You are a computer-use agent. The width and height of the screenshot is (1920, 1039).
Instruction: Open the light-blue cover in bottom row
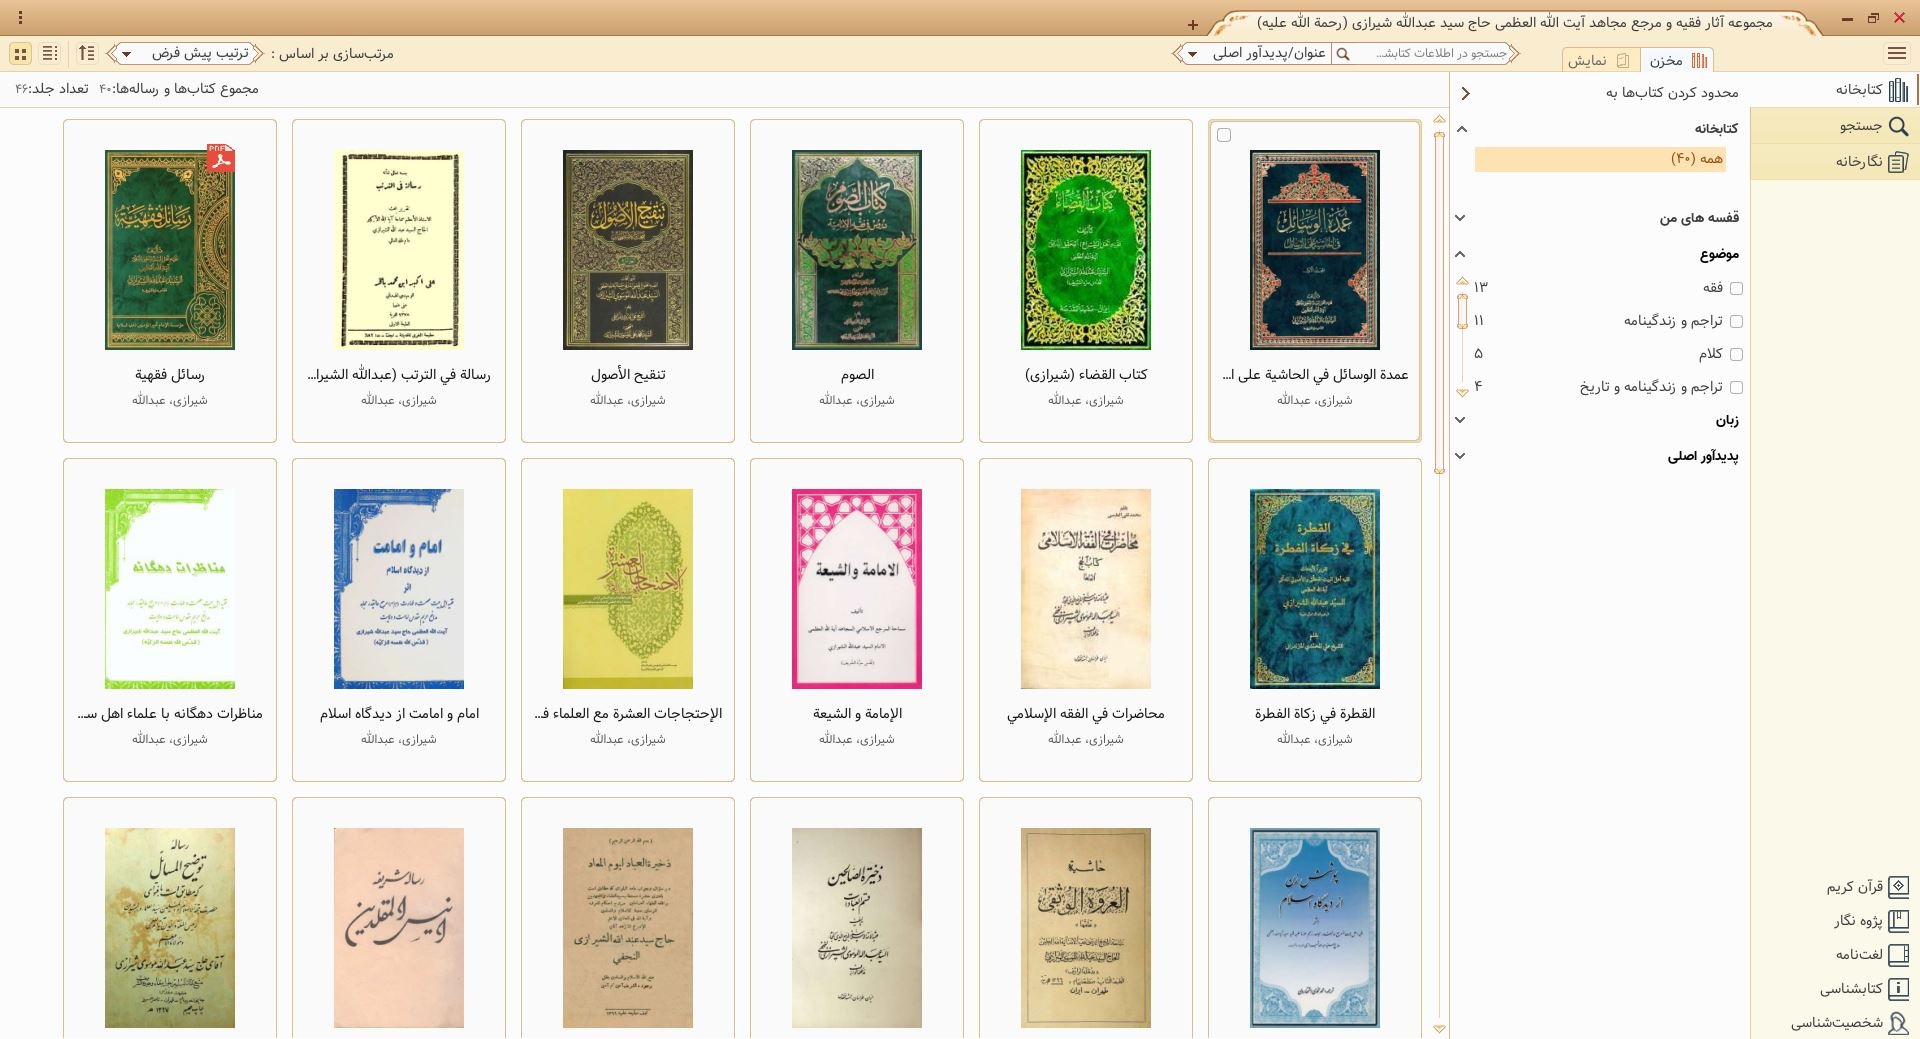(x=1315, y=928)
